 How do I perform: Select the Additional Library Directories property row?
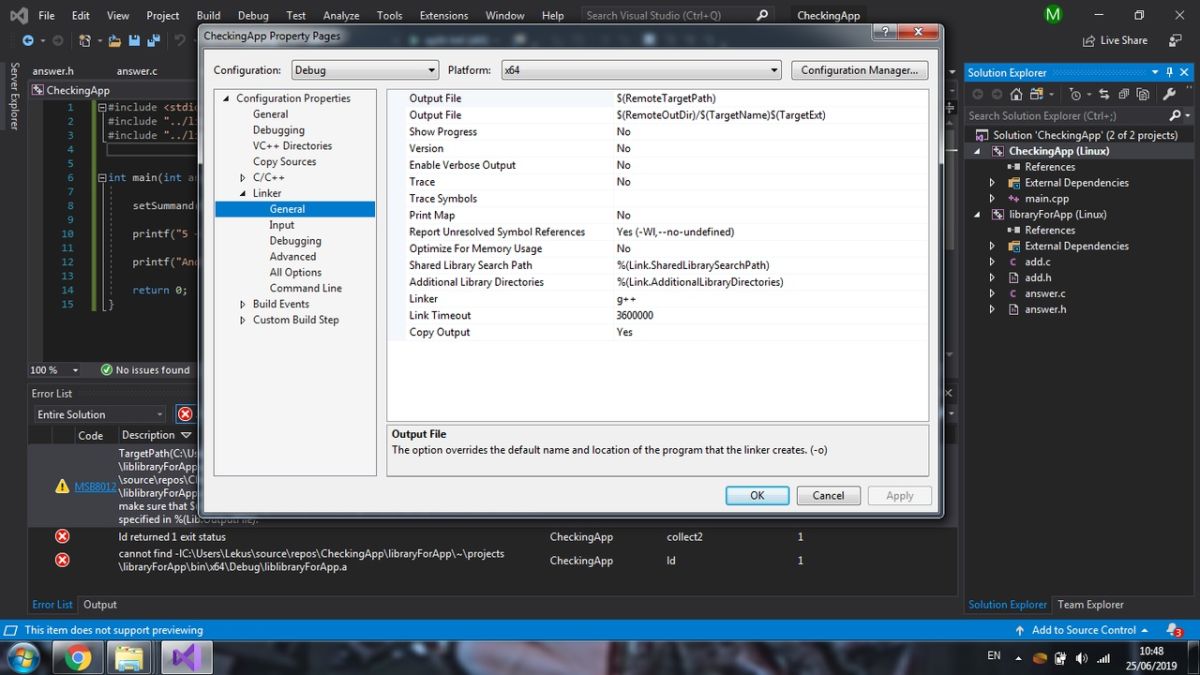coord(656,282)
